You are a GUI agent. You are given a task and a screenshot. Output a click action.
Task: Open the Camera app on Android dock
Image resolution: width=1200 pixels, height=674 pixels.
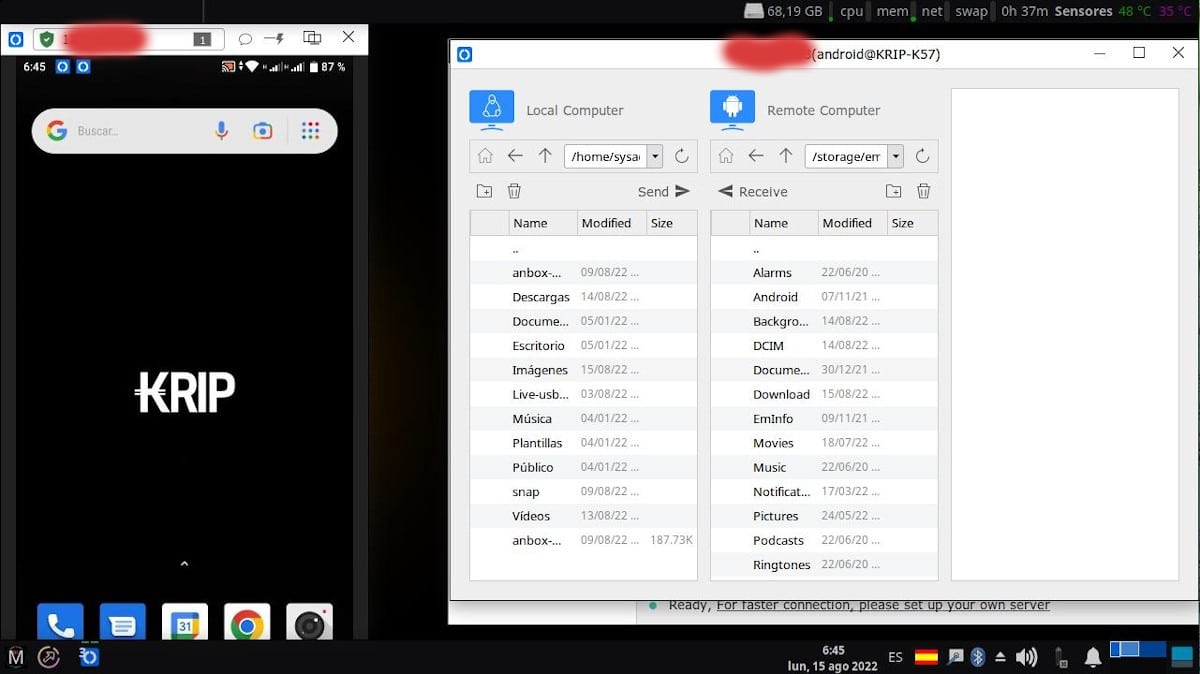coord(309,622)
